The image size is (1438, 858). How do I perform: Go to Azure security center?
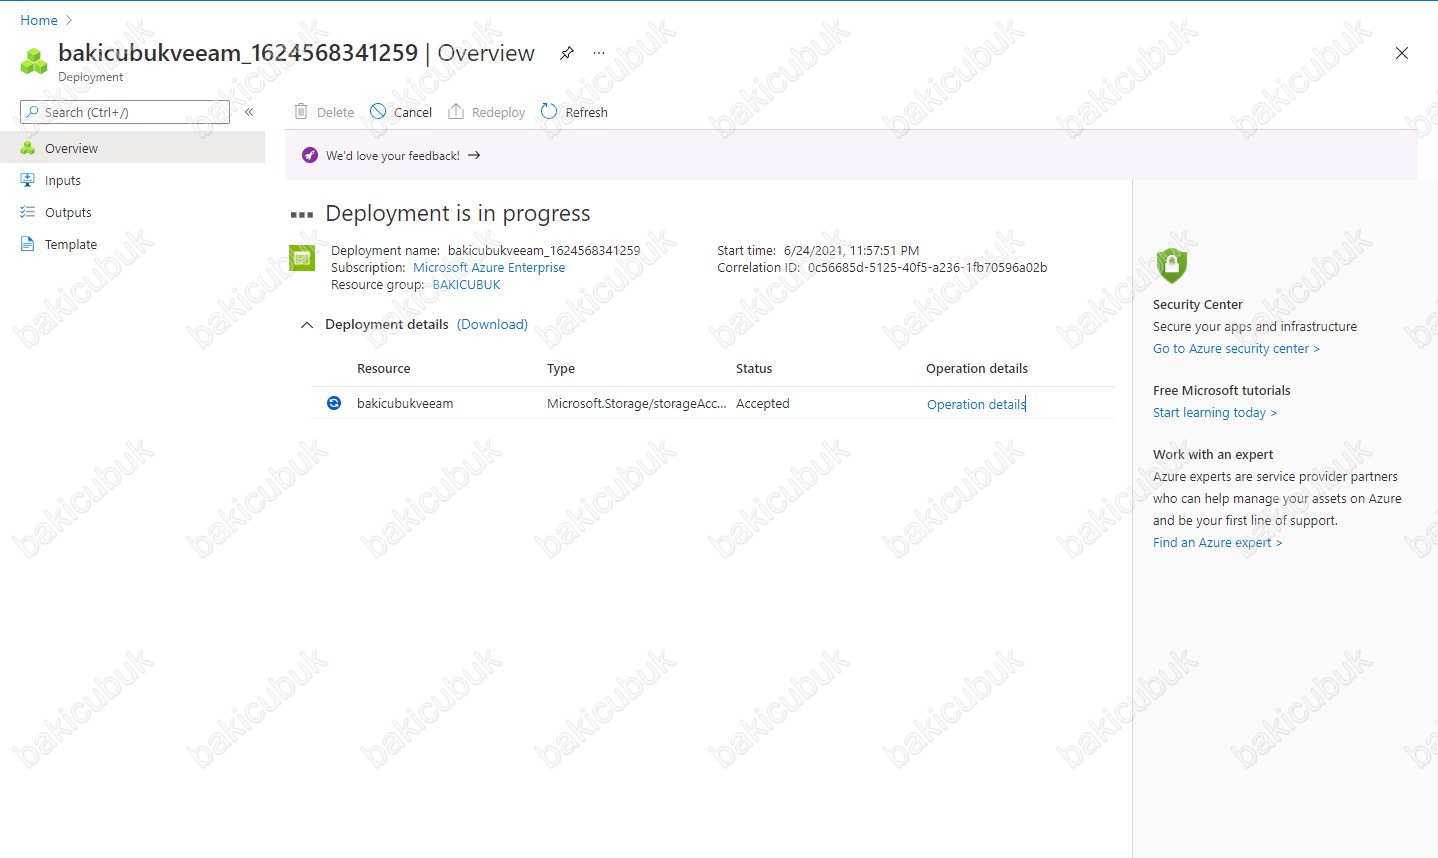pyautogui.click(x=1236, y=349)
